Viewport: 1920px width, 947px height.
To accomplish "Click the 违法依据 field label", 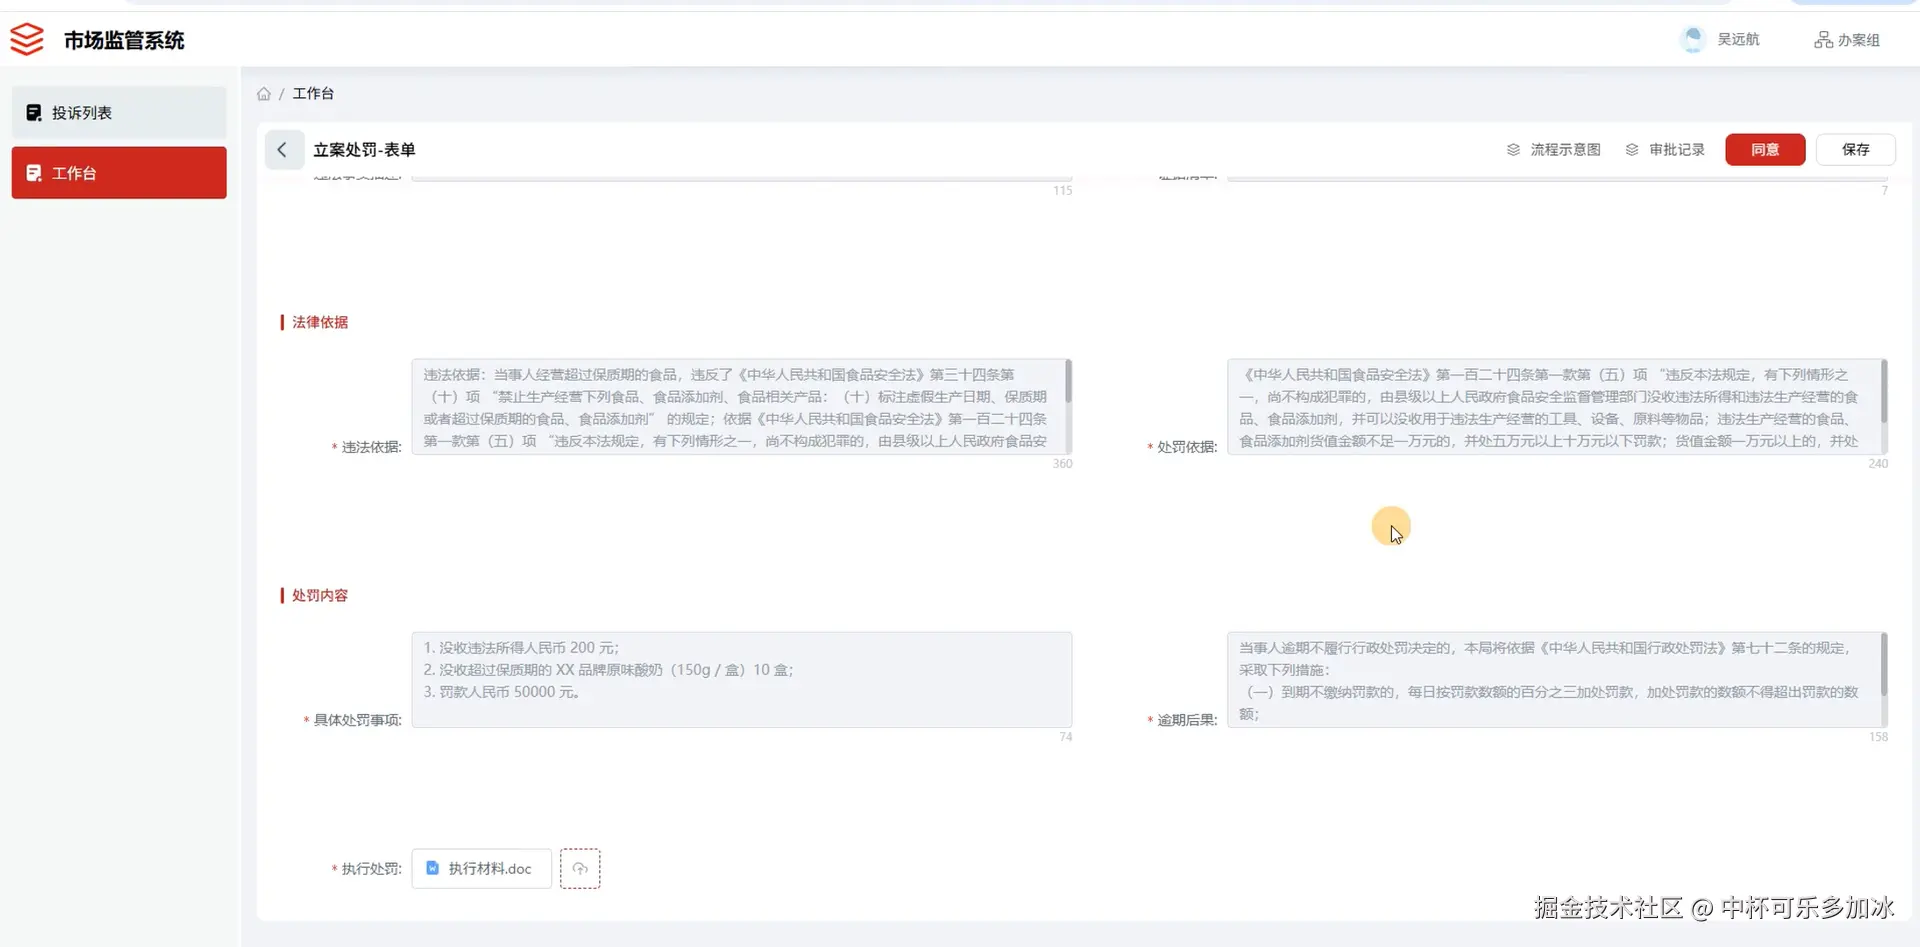I will click(x=371, y=447).
